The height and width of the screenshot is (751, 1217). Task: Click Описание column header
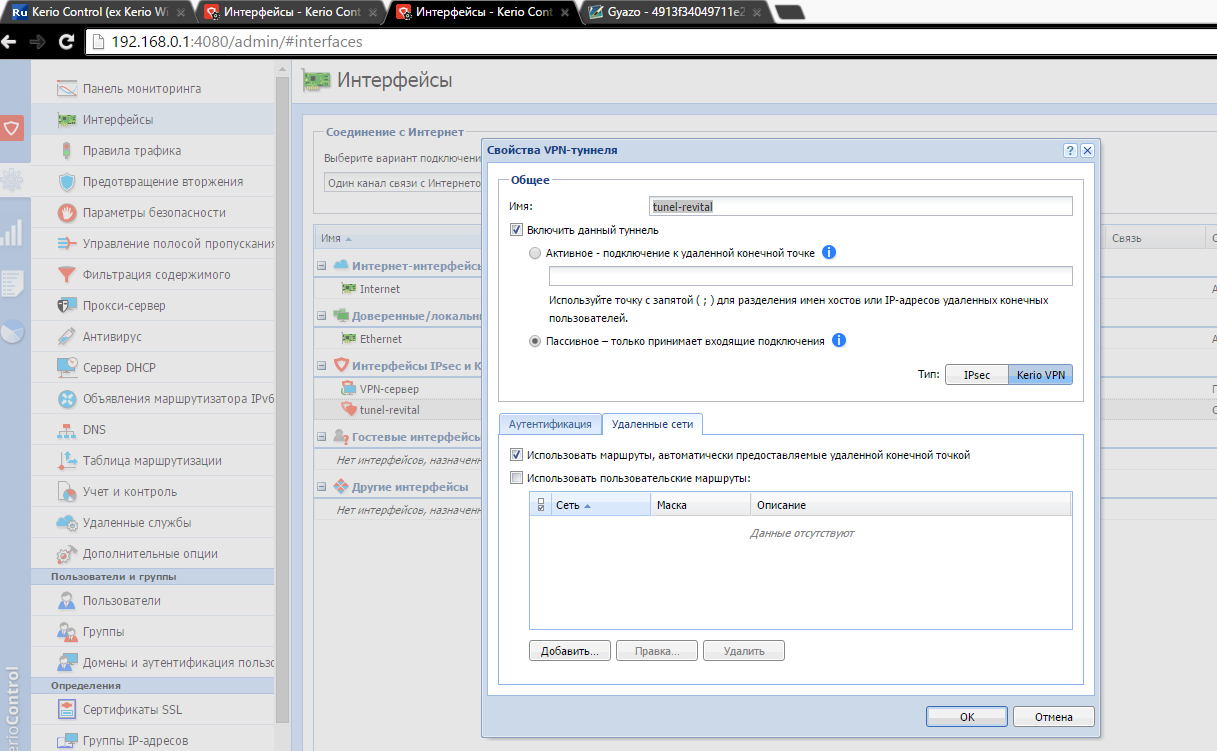pyautogui.click(x=910, y=505)
